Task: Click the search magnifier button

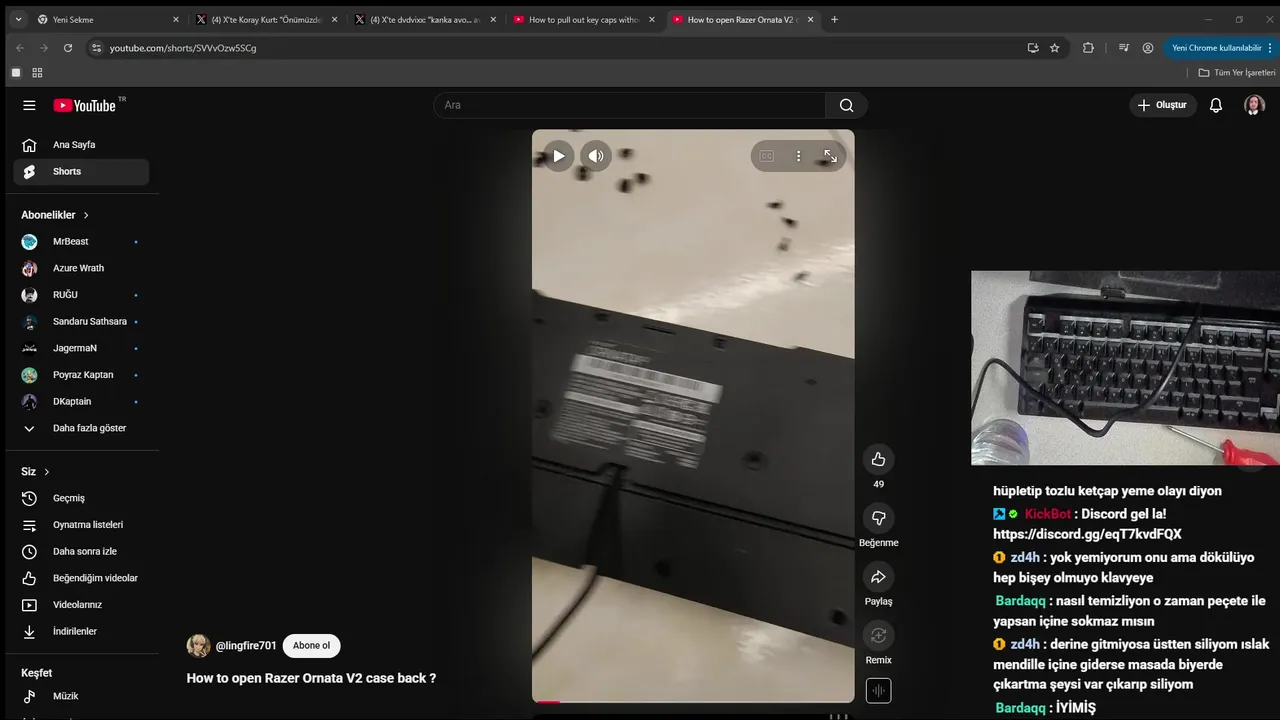Action: pos(847,105)
